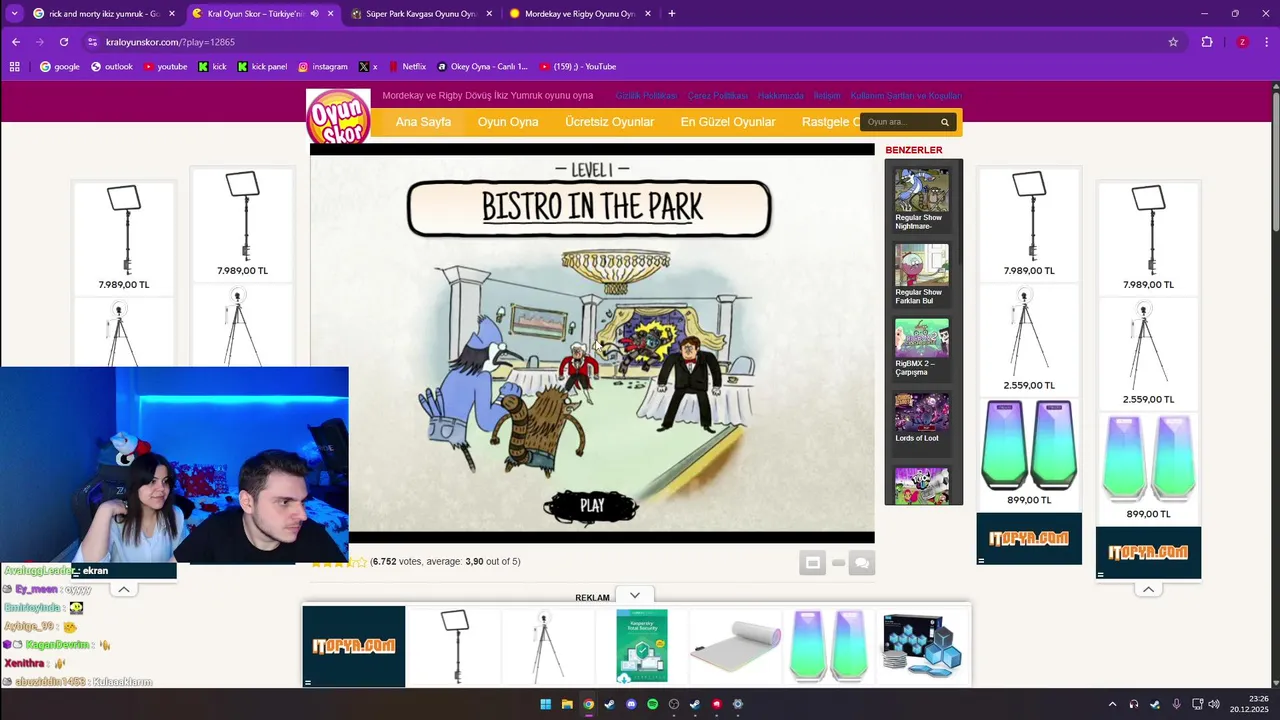1280x720 pixels.
Task: Show hidden system tray icons
Action: click(1112, 704)
